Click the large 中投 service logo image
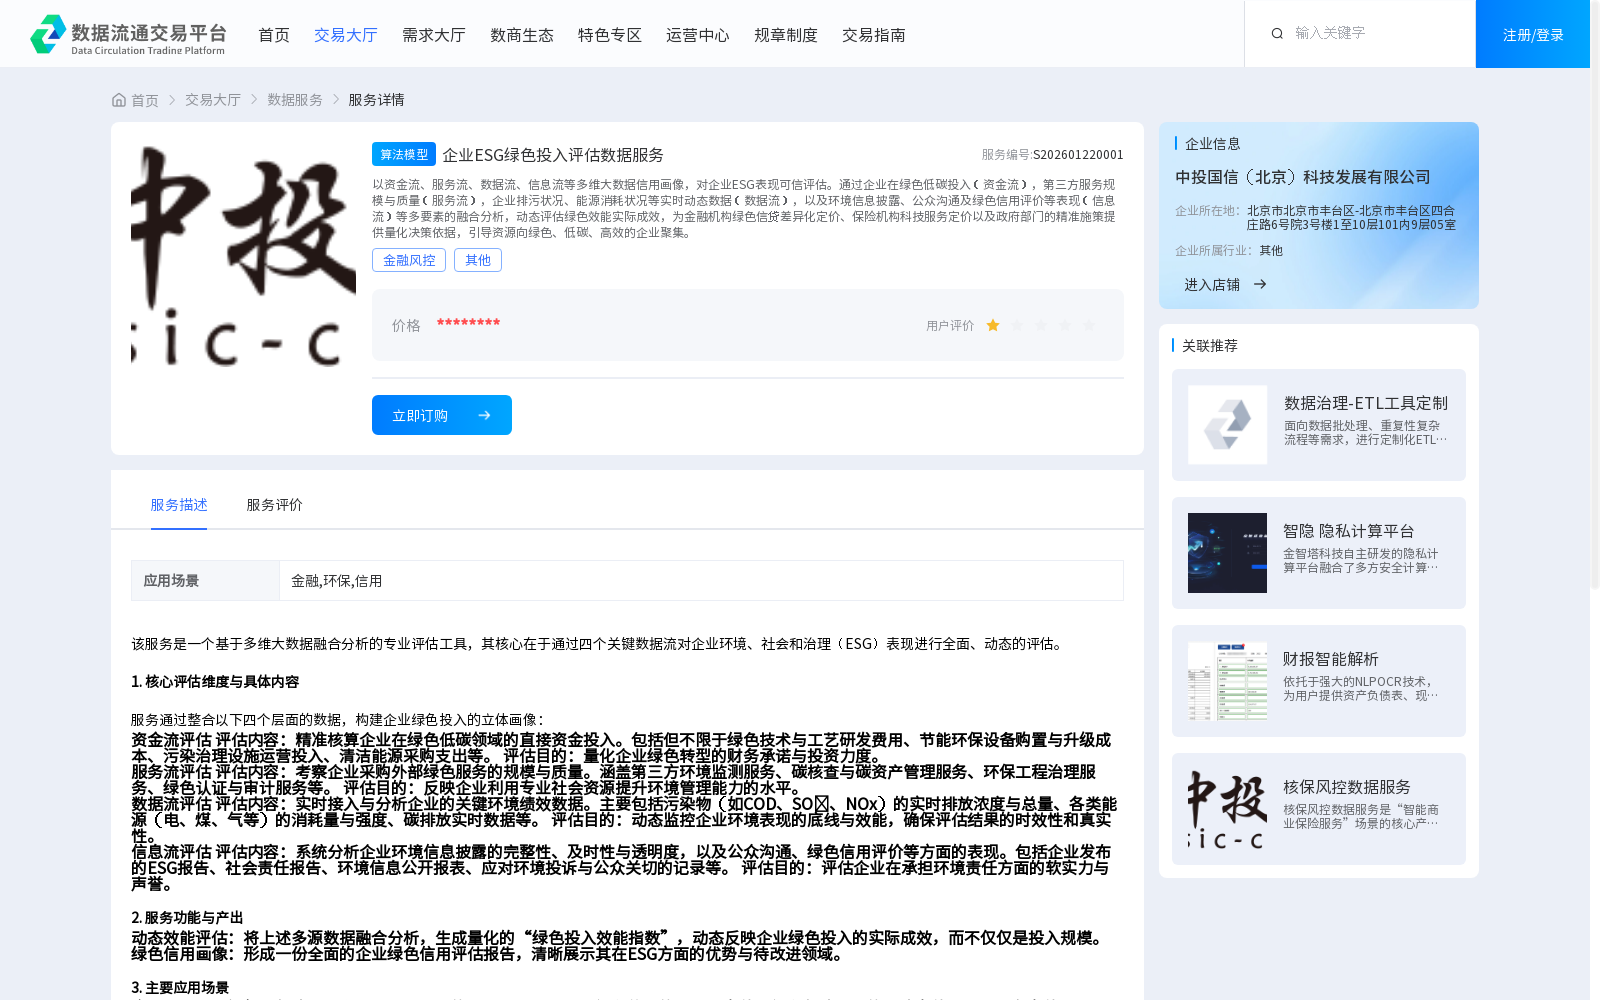The image size is (1600, 1000). (243, 255)
